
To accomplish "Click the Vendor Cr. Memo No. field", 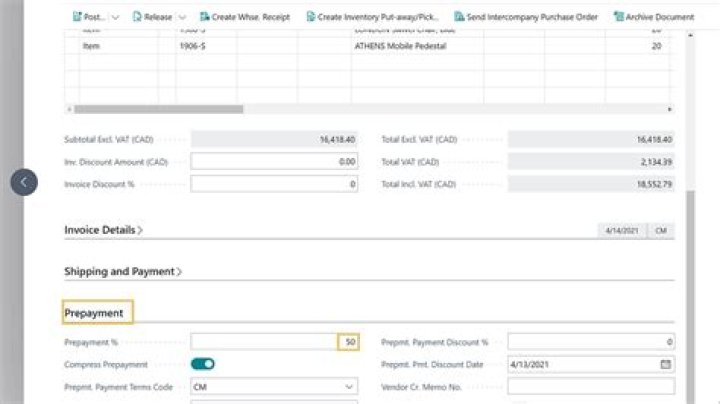I will pos(590,386).
